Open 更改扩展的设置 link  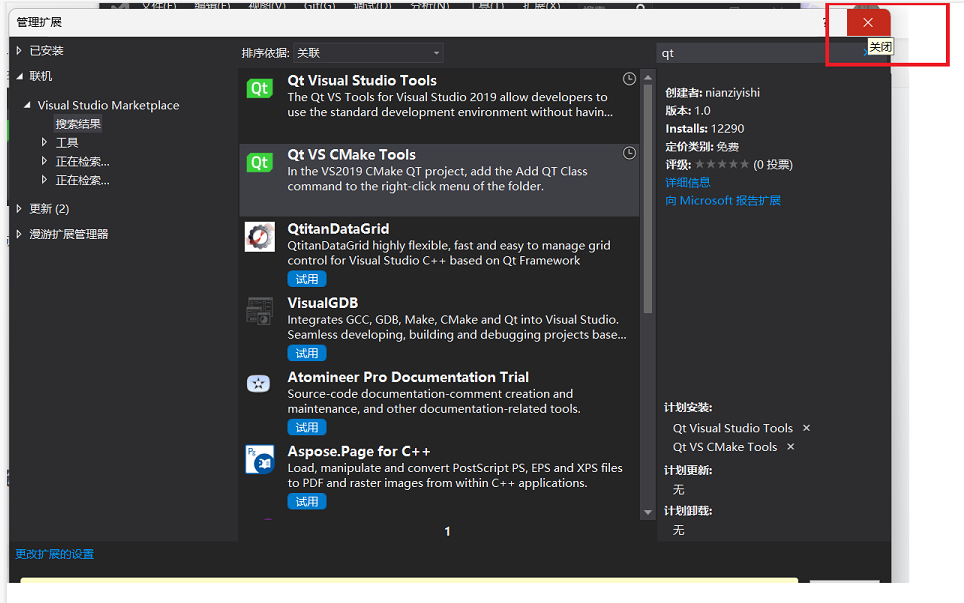pyautogui.click(x=54, y=554)
